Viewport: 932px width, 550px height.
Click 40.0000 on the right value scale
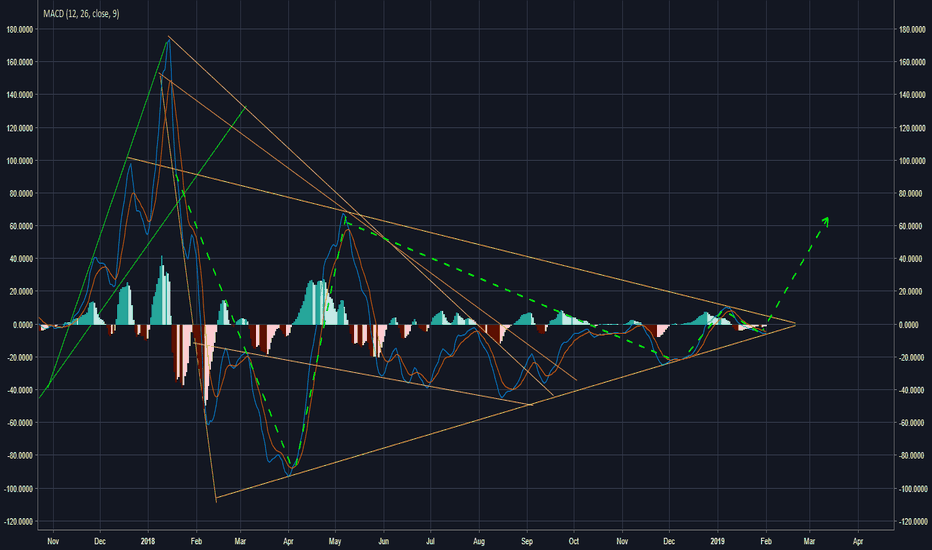(x=911, y=259)
